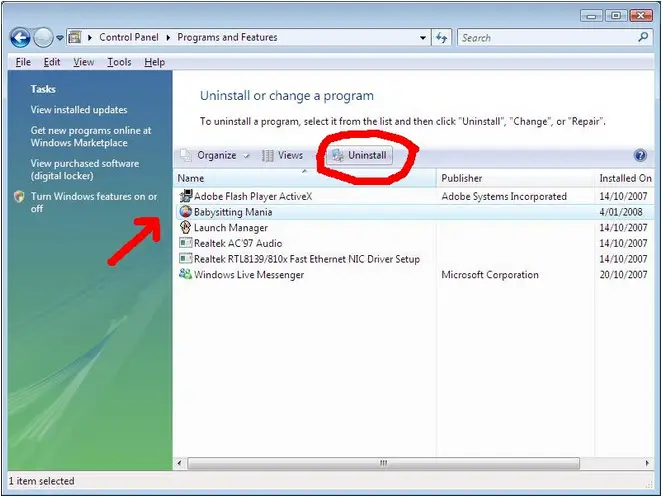Minimize the Programs and Features window
Screen dimensions: 662x498
click(592, 16)
